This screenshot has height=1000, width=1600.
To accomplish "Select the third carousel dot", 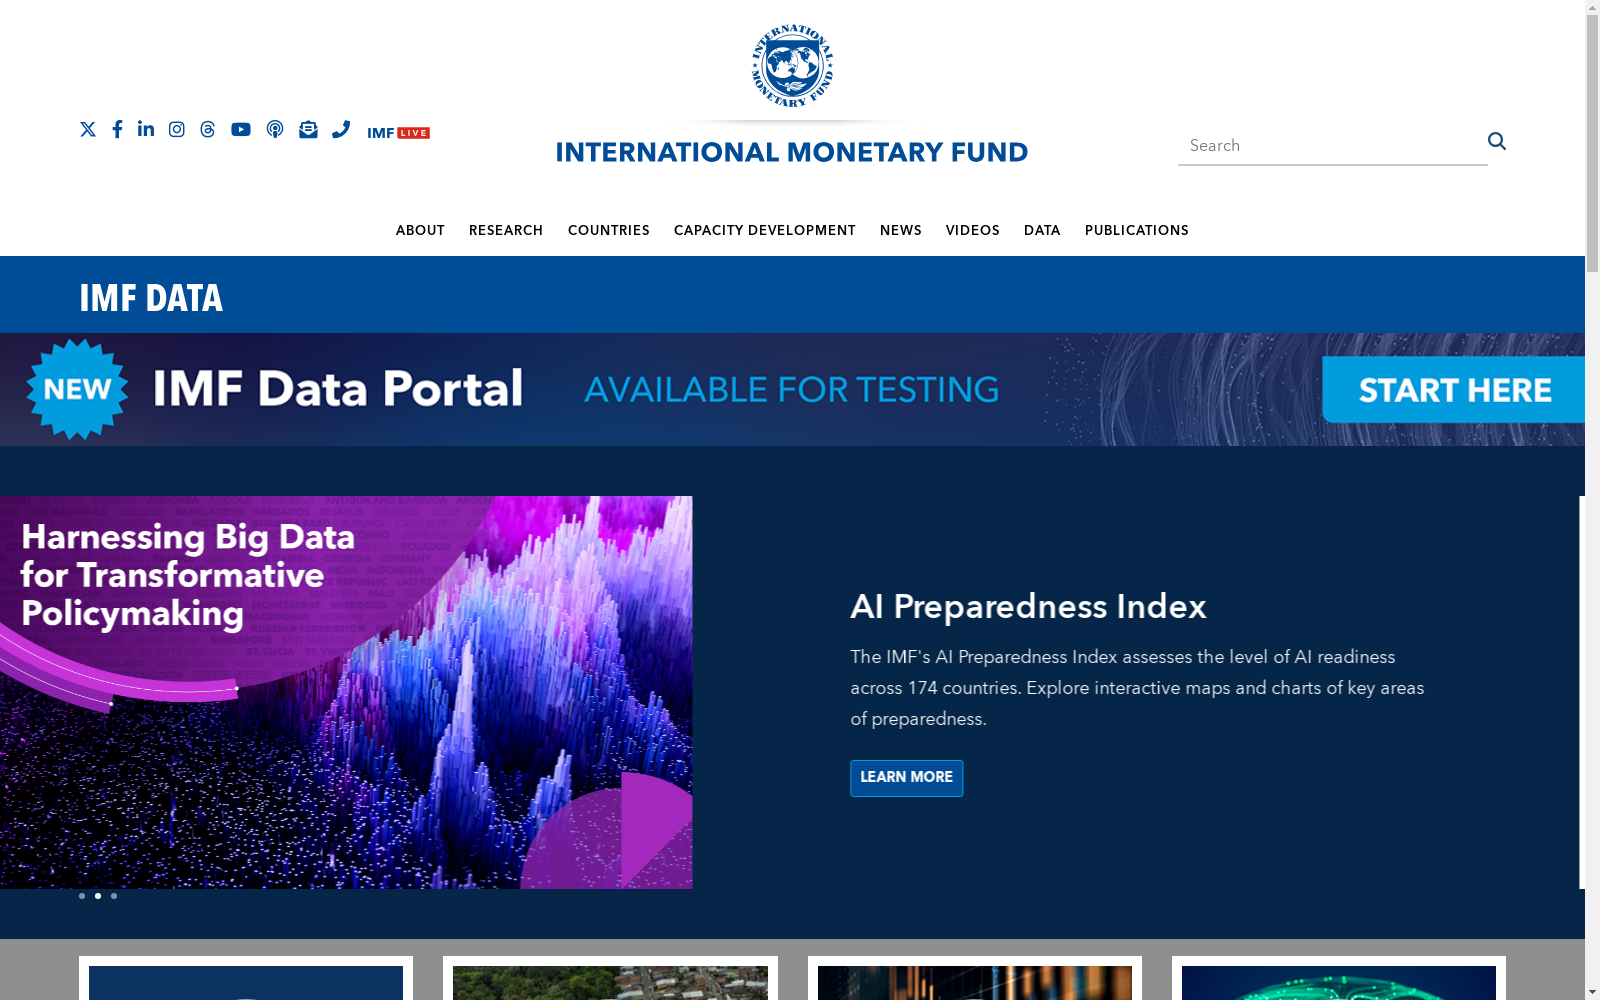I will (x=114, y=896).
